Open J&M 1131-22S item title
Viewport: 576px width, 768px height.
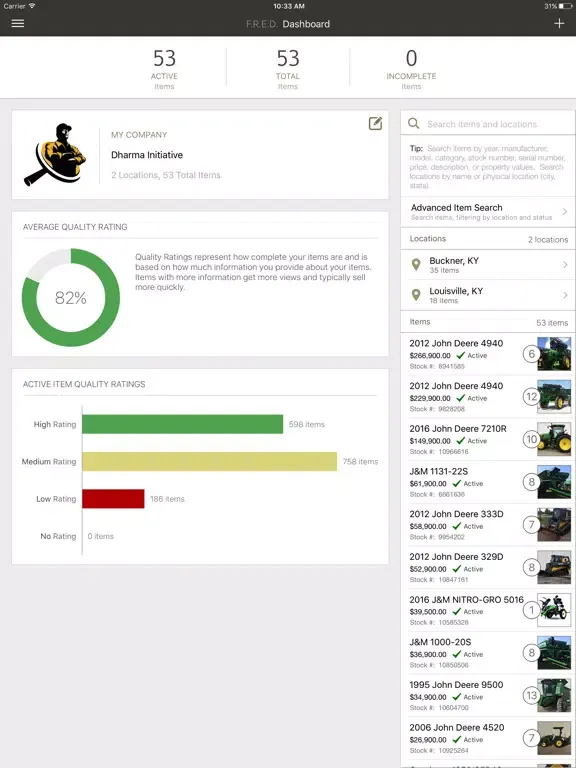(x=438, y=471)
